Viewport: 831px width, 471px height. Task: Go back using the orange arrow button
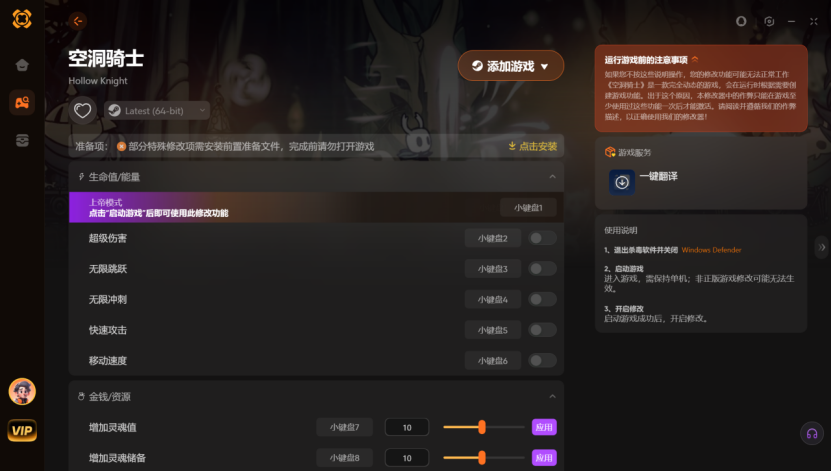[77, 21]
